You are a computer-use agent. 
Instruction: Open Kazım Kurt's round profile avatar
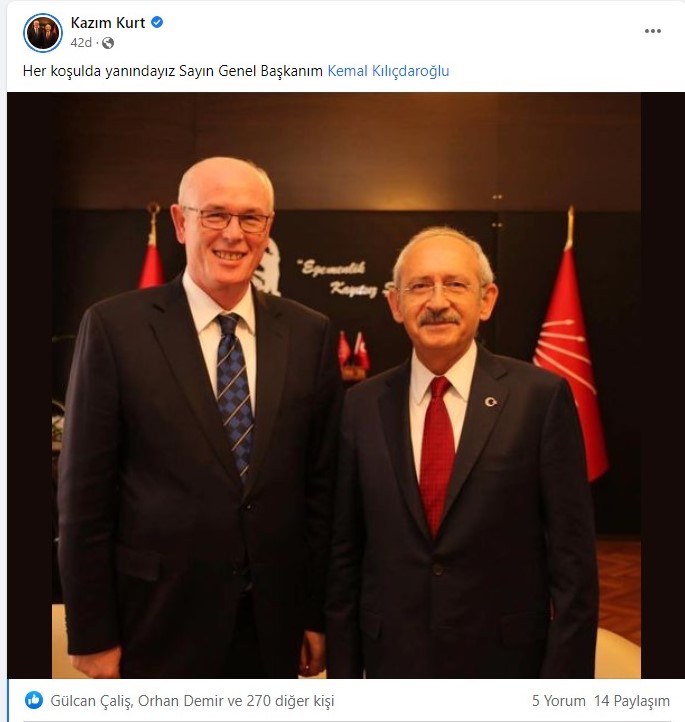[x=42, y=32]
